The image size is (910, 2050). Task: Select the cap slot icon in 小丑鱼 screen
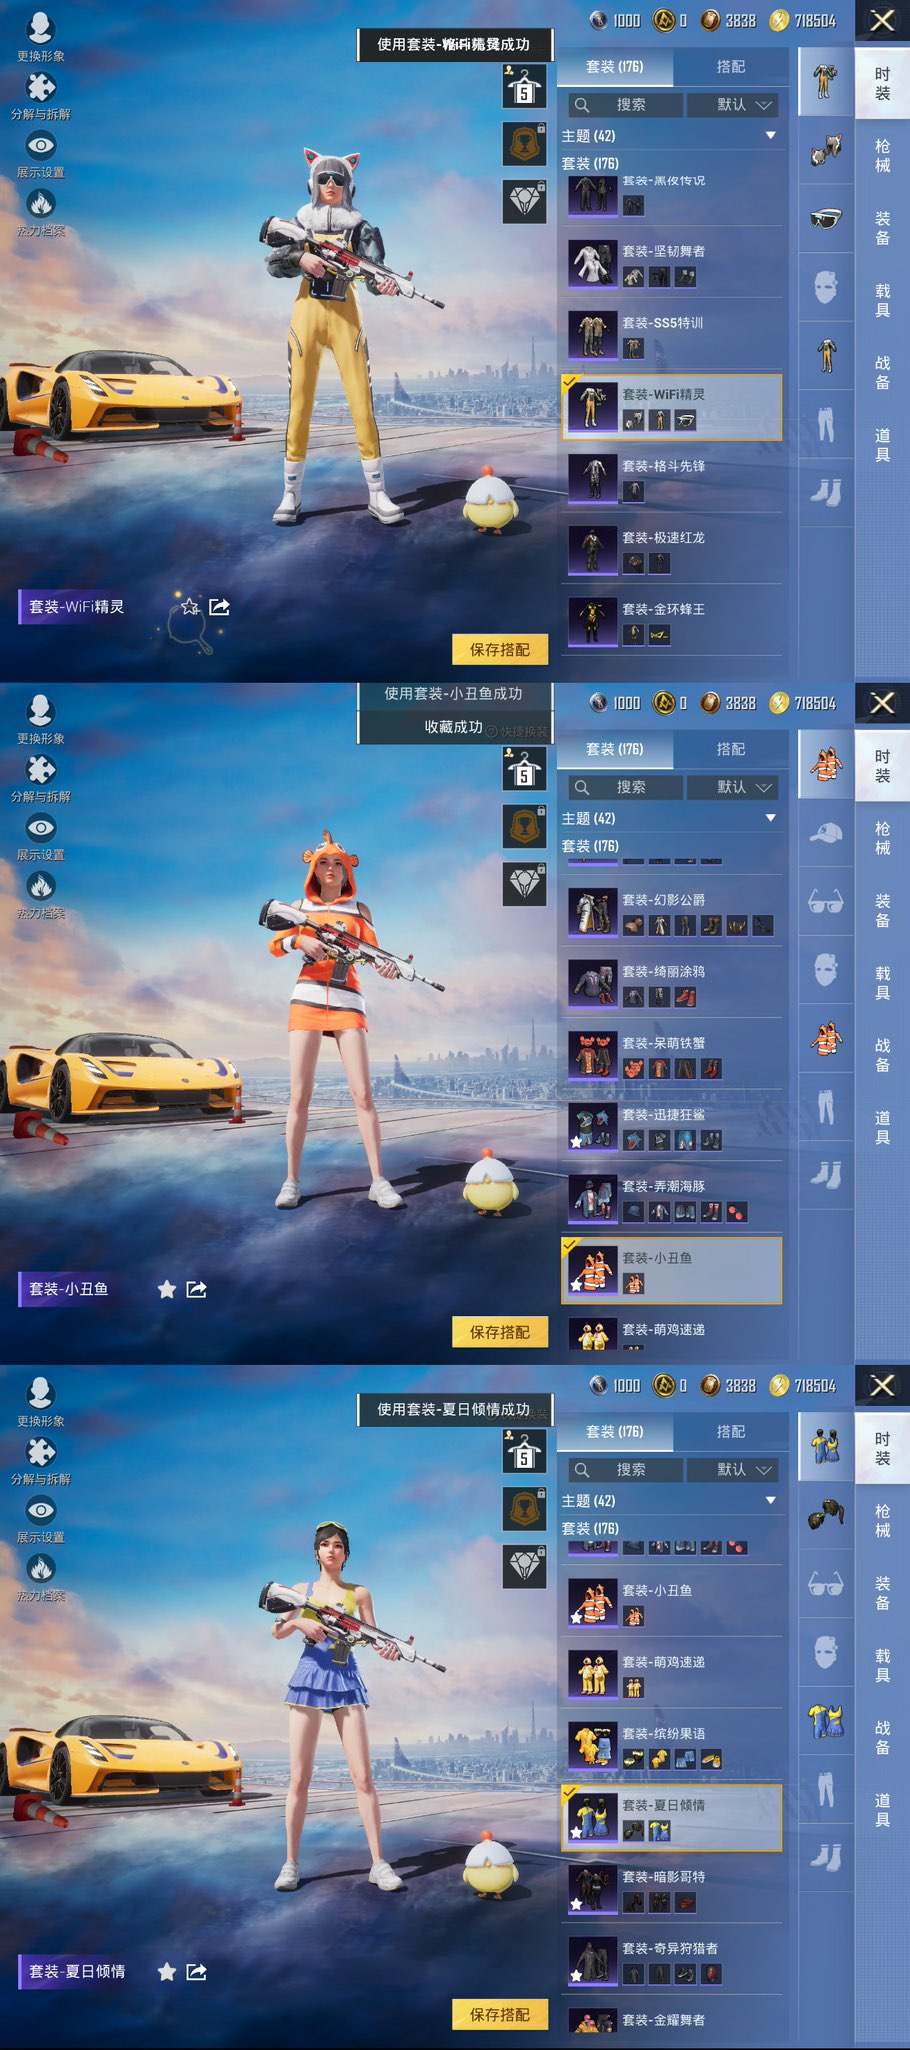pyautogui.click(x=826, y=832)
